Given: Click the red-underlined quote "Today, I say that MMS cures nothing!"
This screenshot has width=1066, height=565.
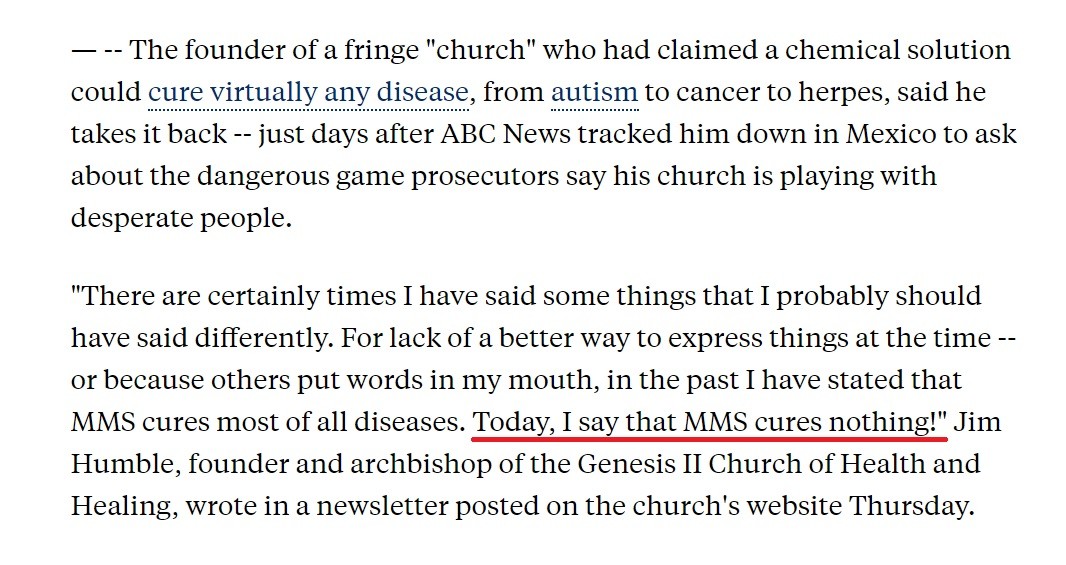Looking at the screenshot, I should coord(710,422).
